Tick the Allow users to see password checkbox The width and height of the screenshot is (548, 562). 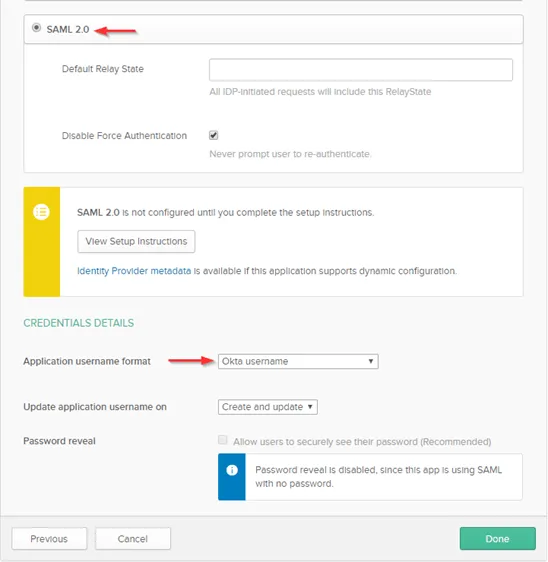pyautogui.click(x=223, y=440)
